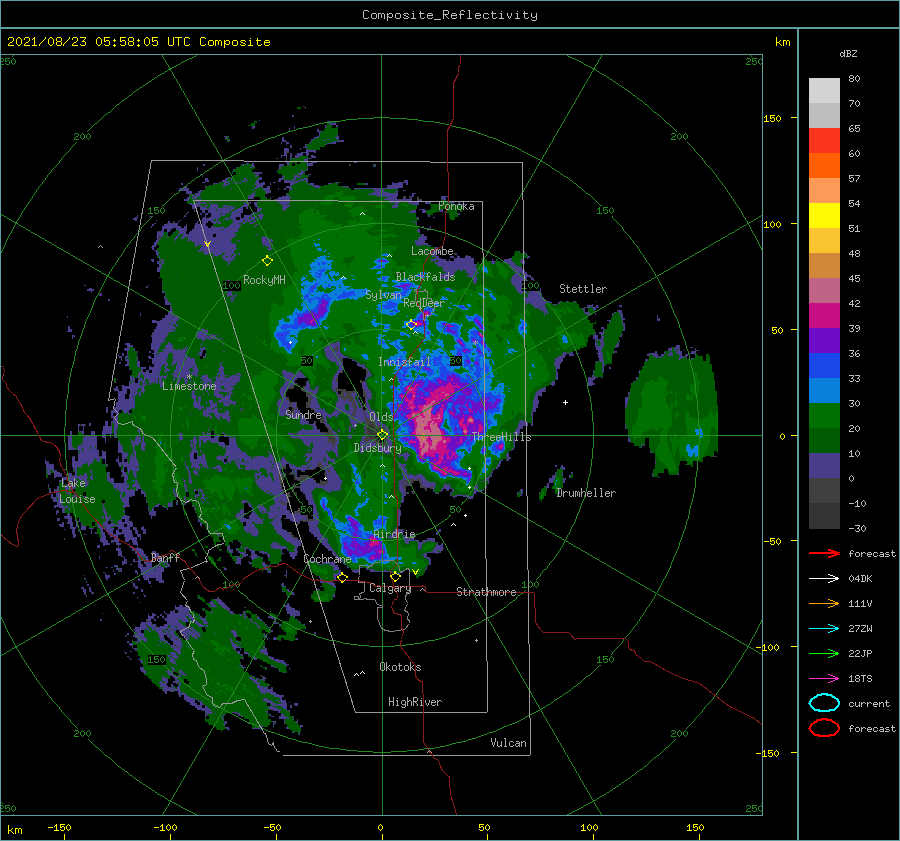This screenshot has height=841, width=900.
Task: Click the asterisk marker above Limestone
Action: pos(189,377)
